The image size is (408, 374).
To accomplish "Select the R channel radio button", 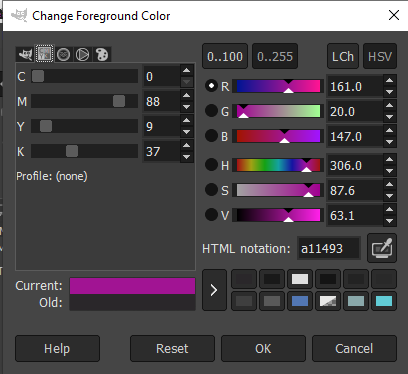I will click(x=211, y=86).
